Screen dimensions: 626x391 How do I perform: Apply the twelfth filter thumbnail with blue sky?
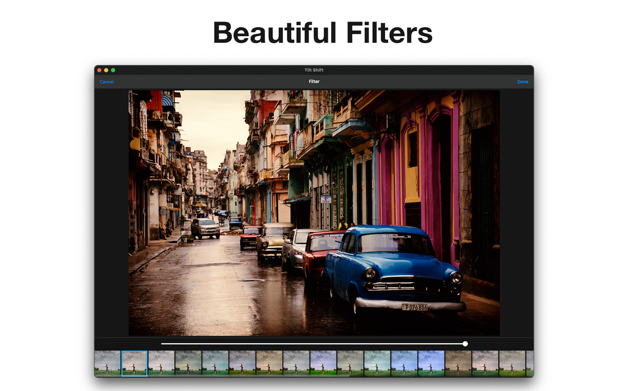pos(404,363)
